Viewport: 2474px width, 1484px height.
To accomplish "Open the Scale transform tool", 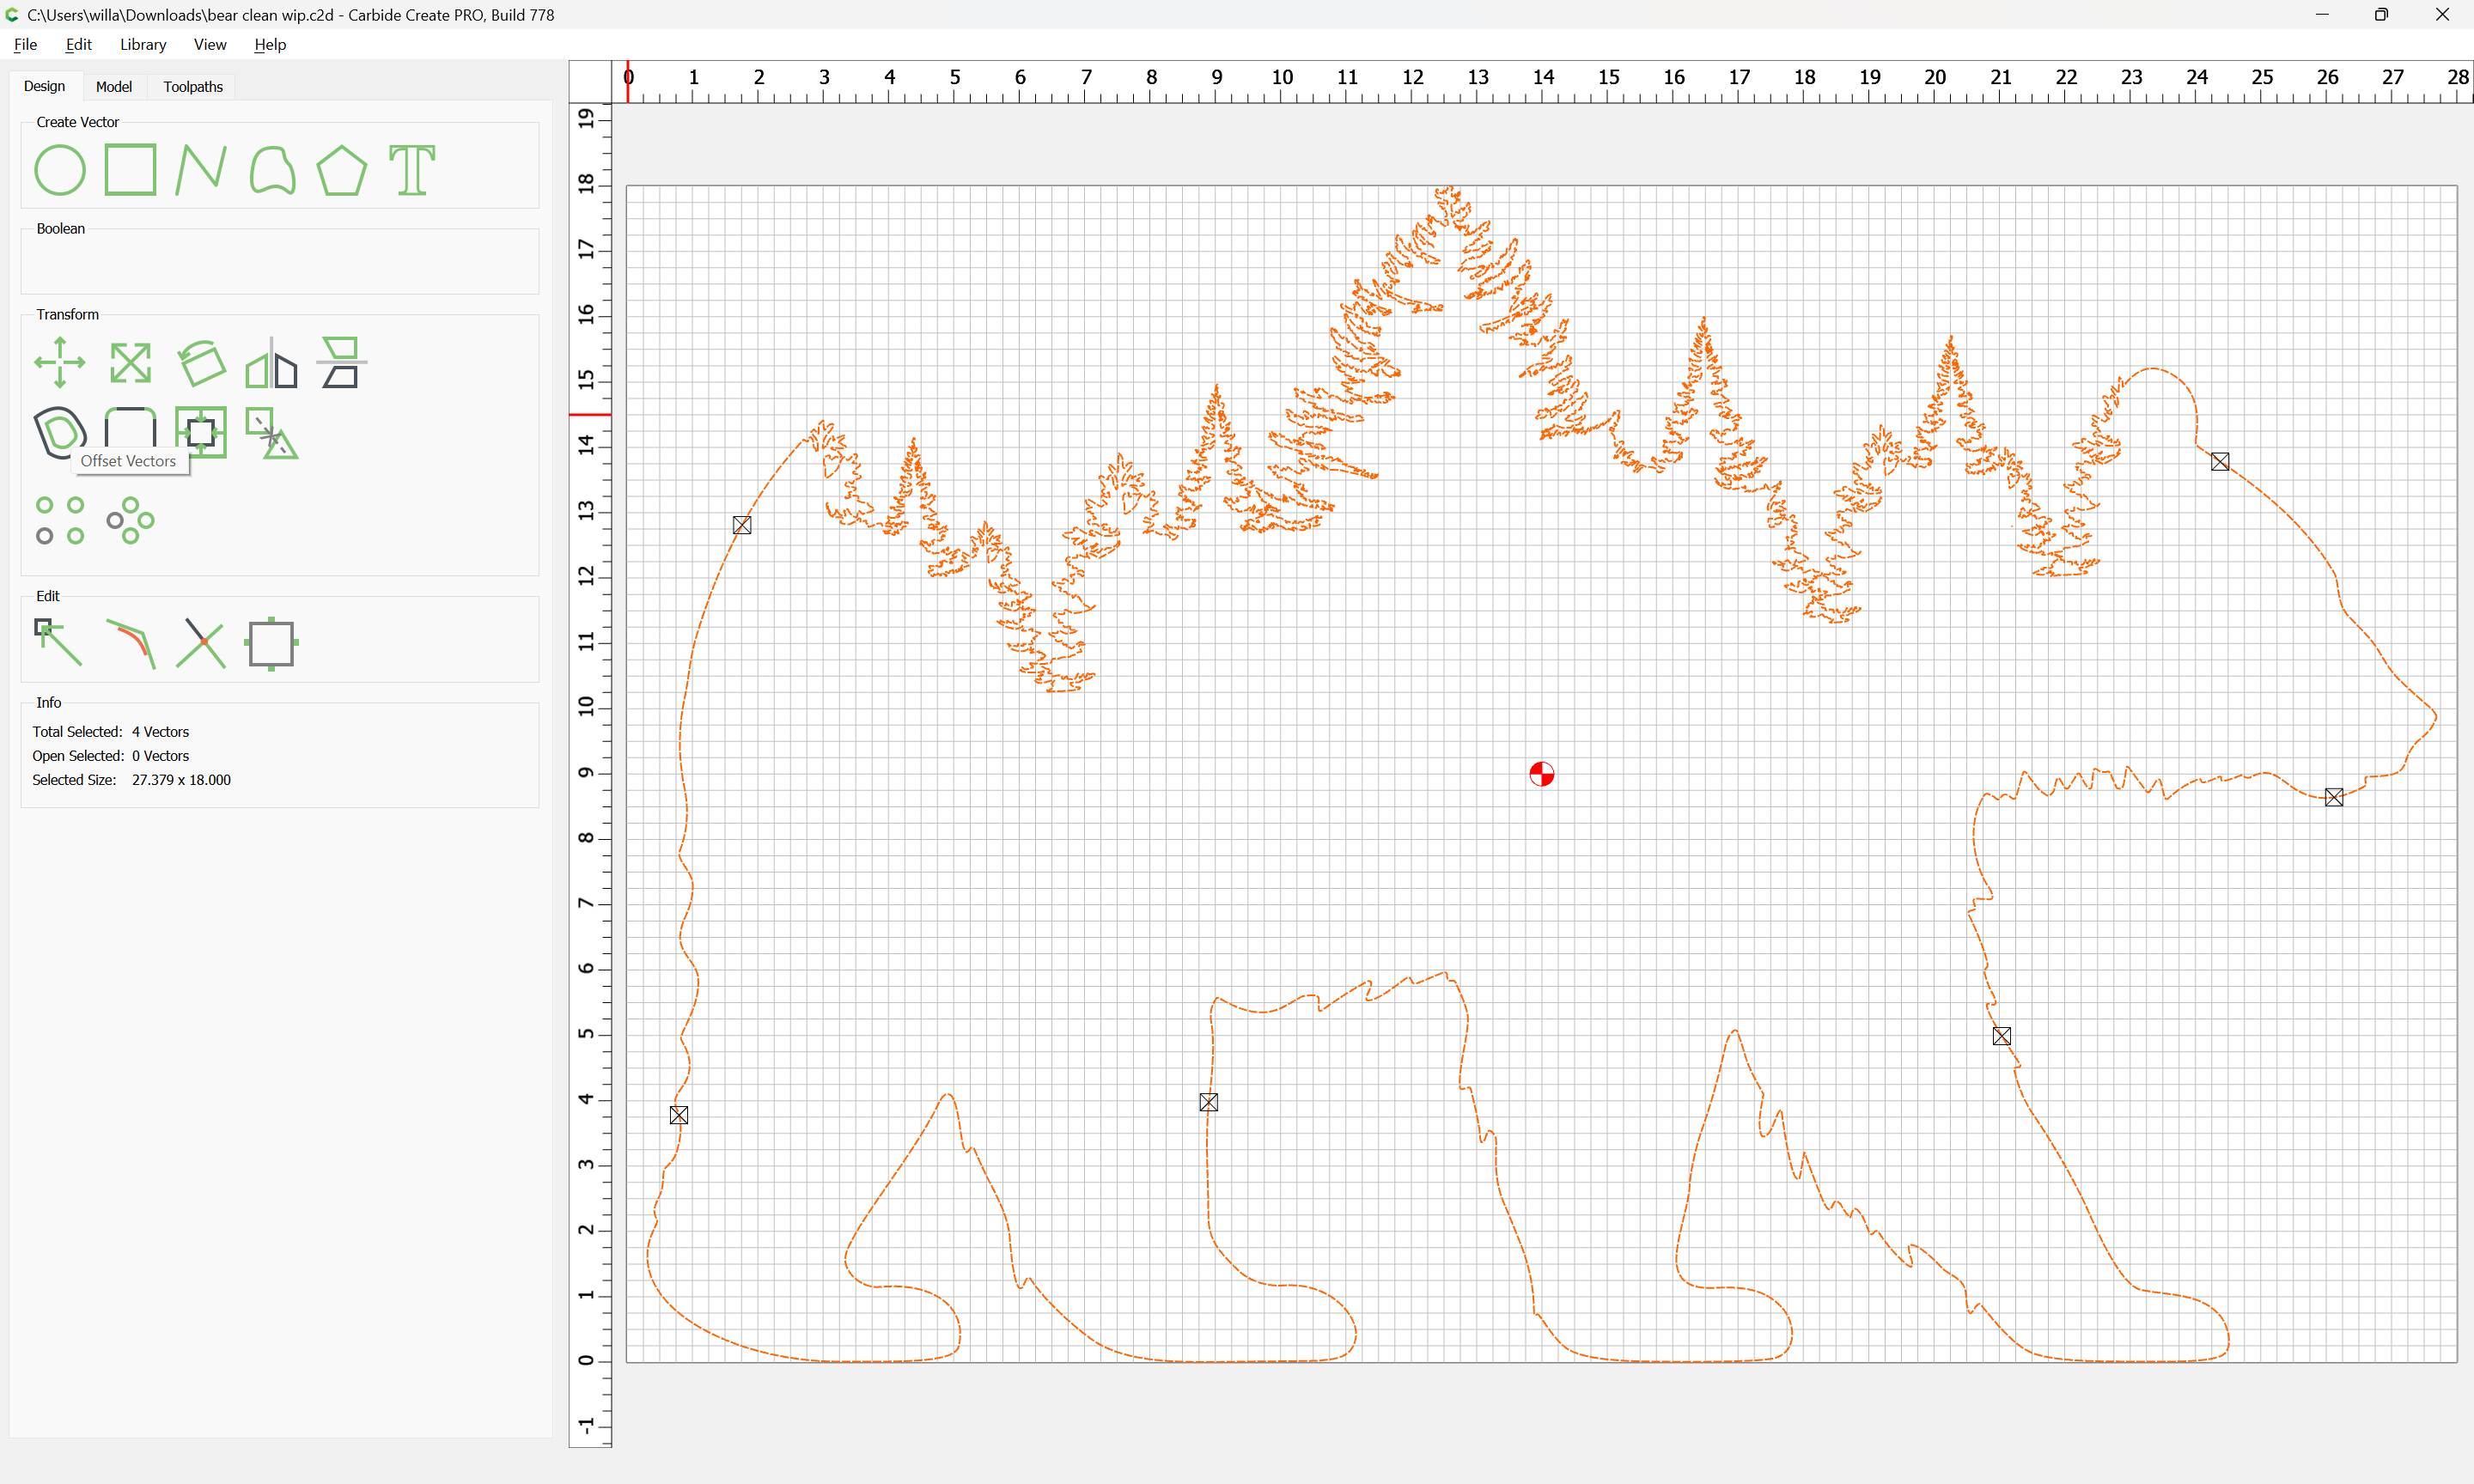I will (x=131, y=362).
